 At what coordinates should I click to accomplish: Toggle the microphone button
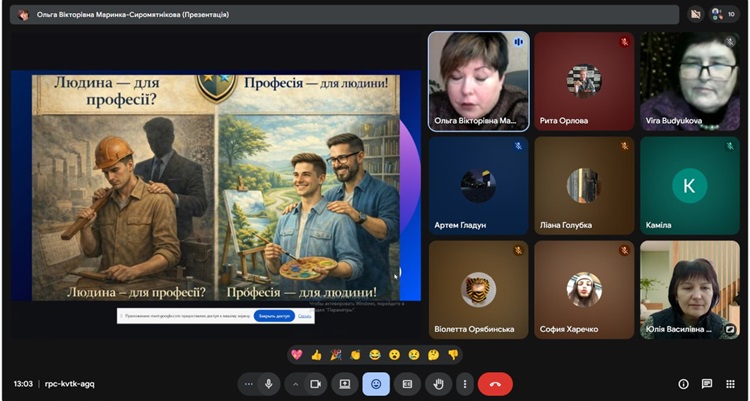pyautogui.click(x=269, y=384)
